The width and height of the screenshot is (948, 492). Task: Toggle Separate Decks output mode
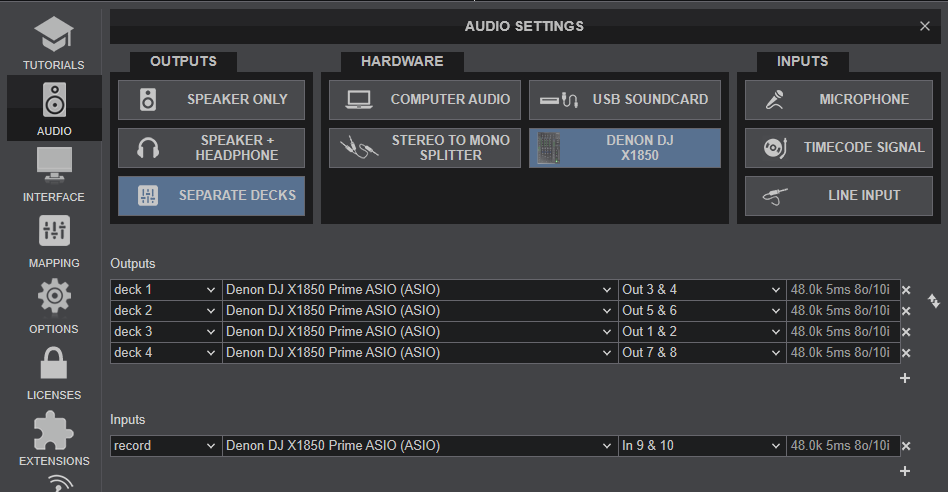[212, 196]
